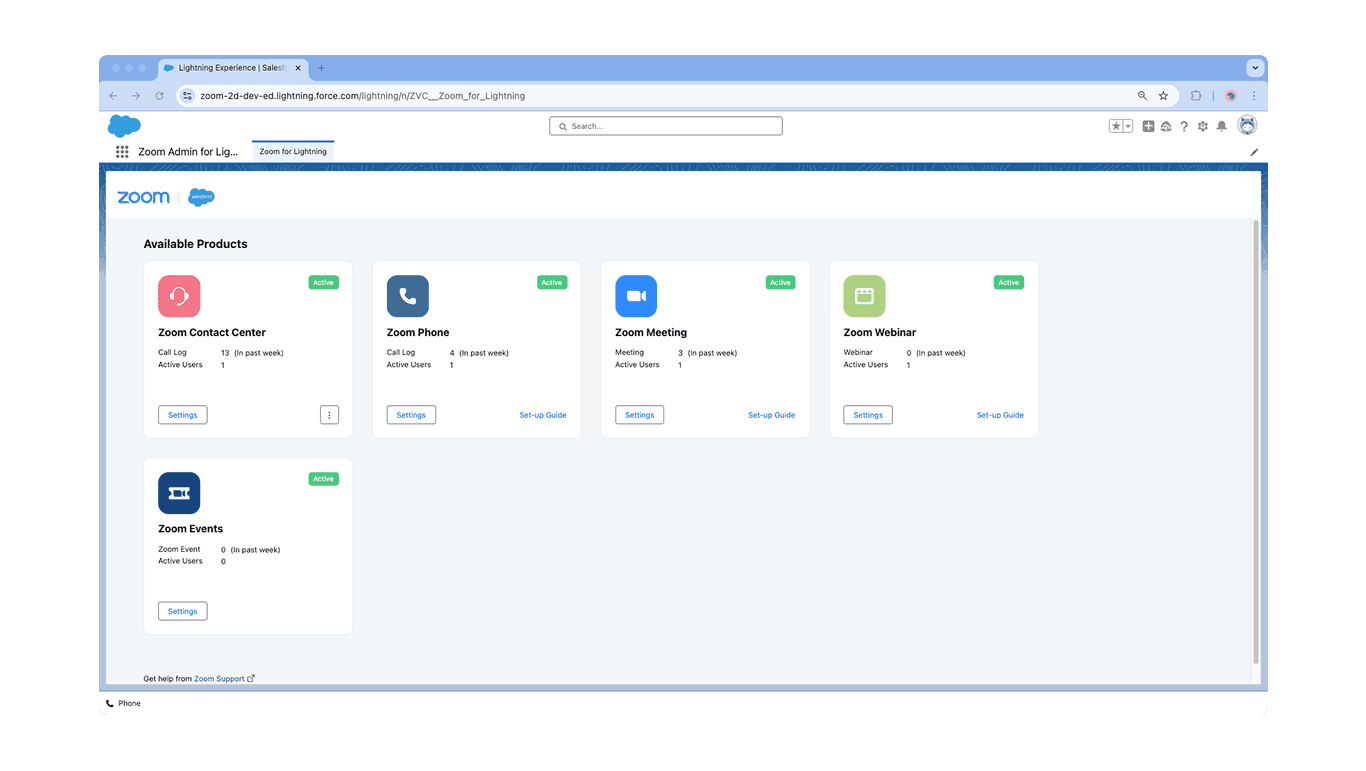This screenshot has width=1366, height=771.
Task: Reload the browser page
Action: [159, 96]
